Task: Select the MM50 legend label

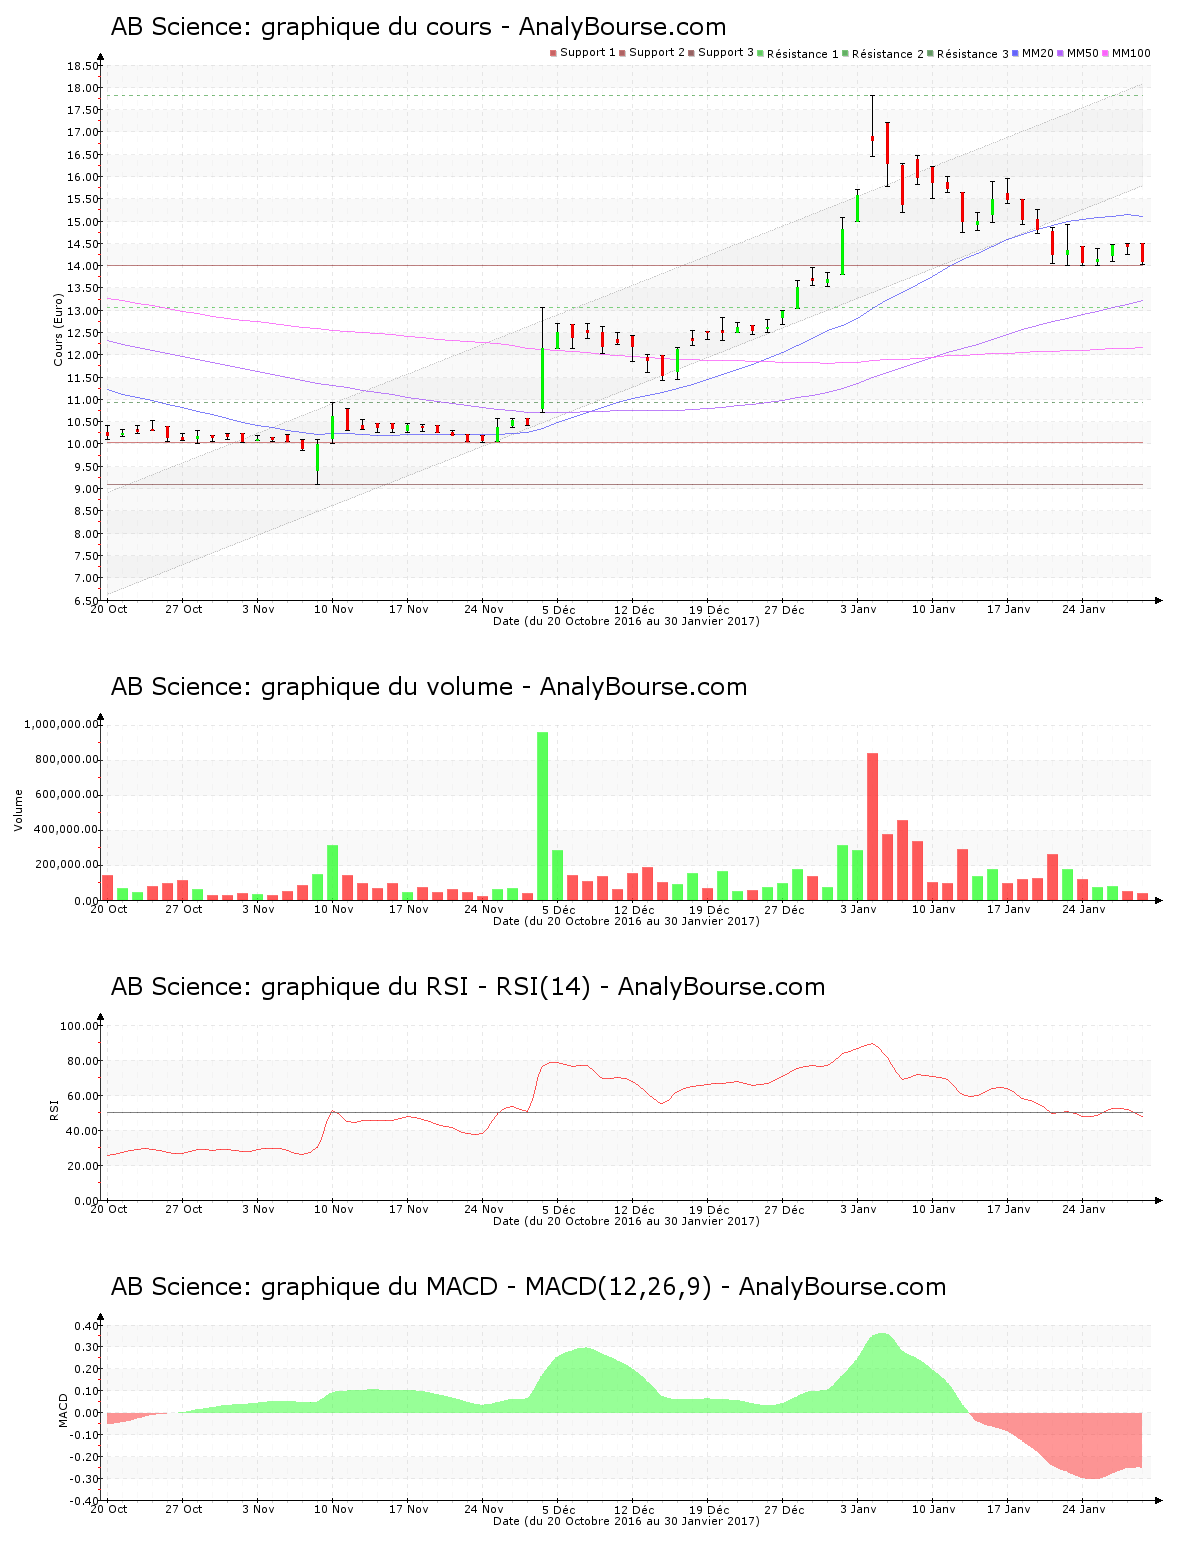Action: click(1083, 53)
